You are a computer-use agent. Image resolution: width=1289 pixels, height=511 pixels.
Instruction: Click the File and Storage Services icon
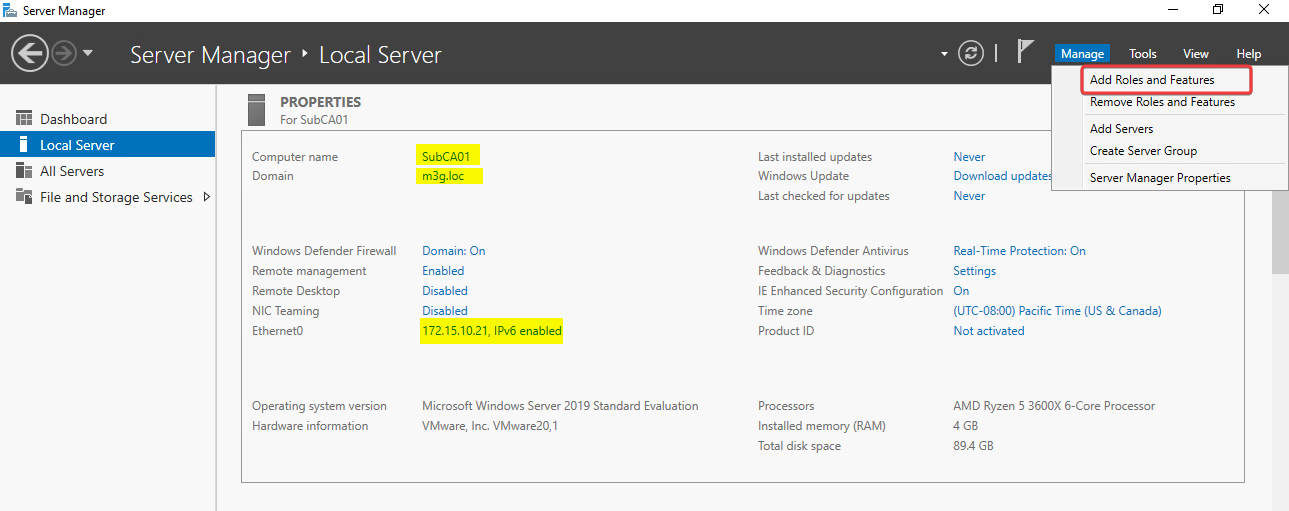(24, 197)
